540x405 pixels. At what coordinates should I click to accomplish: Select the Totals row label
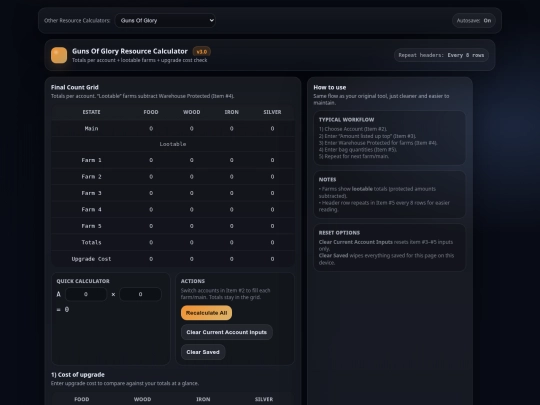click(91, 242)
